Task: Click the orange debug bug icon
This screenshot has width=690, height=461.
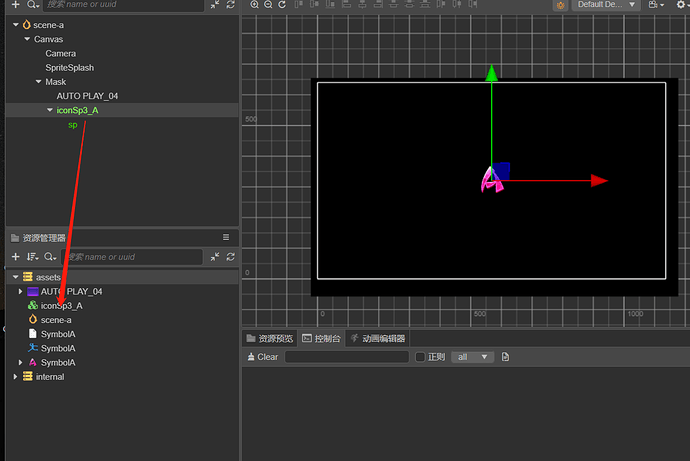Action: (x=561, y=5)
